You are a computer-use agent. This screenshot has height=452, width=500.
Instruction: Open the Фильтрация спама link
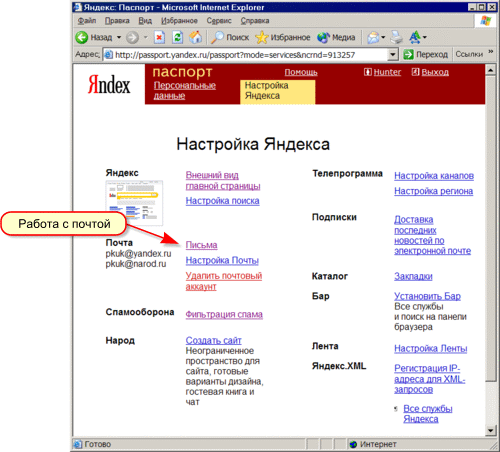tap(224, 314)
